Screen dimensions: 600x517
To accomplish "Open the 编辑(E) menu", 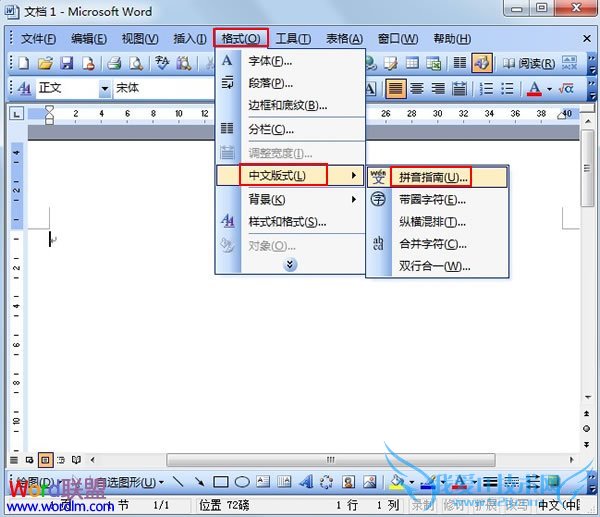I will [x=89, y=39].
